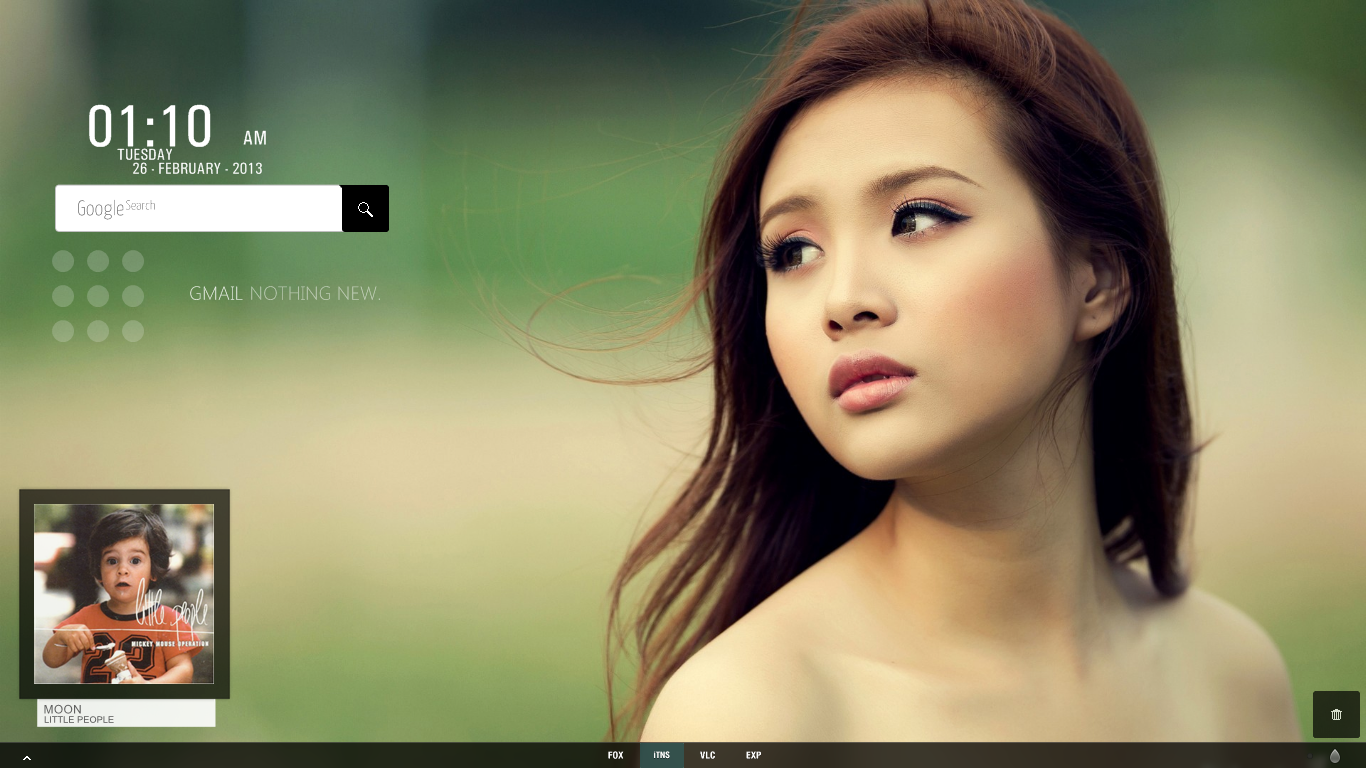Click the MOON track title
Image resolution: width=1366 pixels, height=768 pixels.
click(x=63, y=709)
